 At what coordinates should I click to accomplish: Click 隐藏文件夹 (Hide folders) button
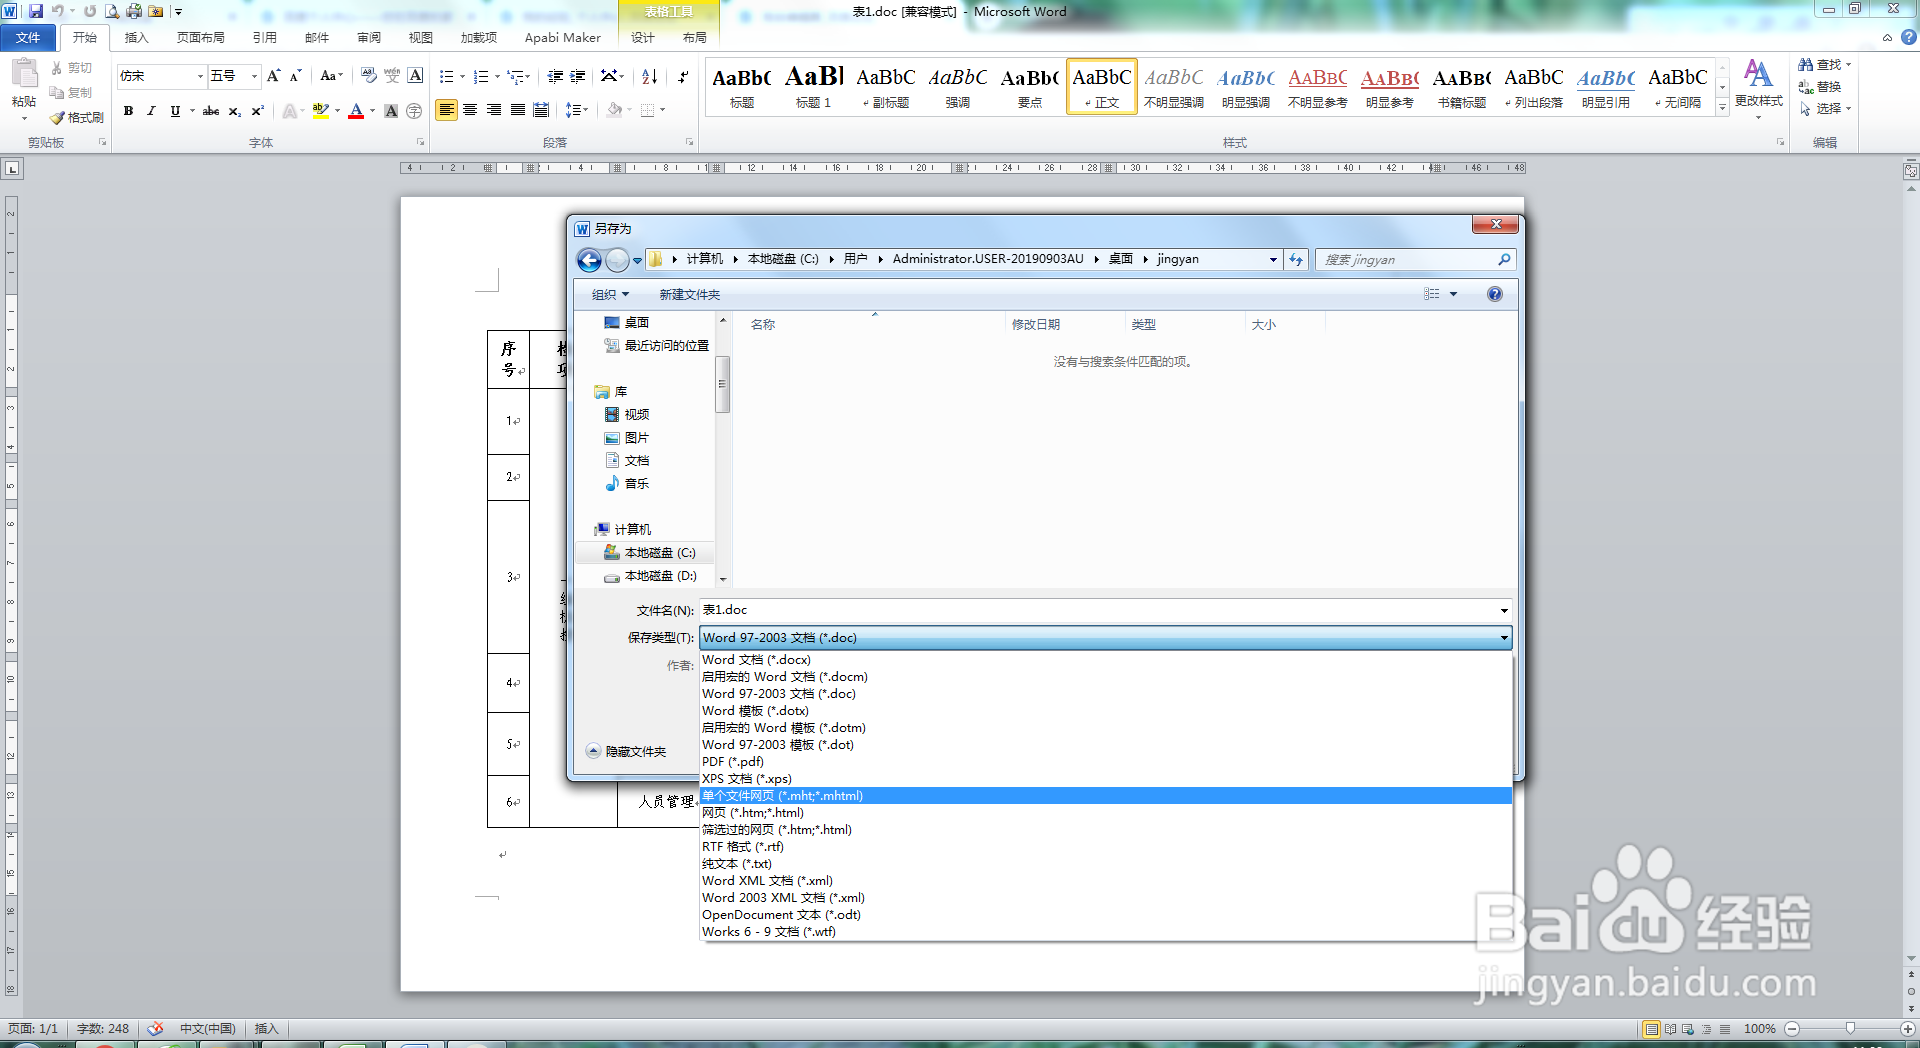coord(627,751)
